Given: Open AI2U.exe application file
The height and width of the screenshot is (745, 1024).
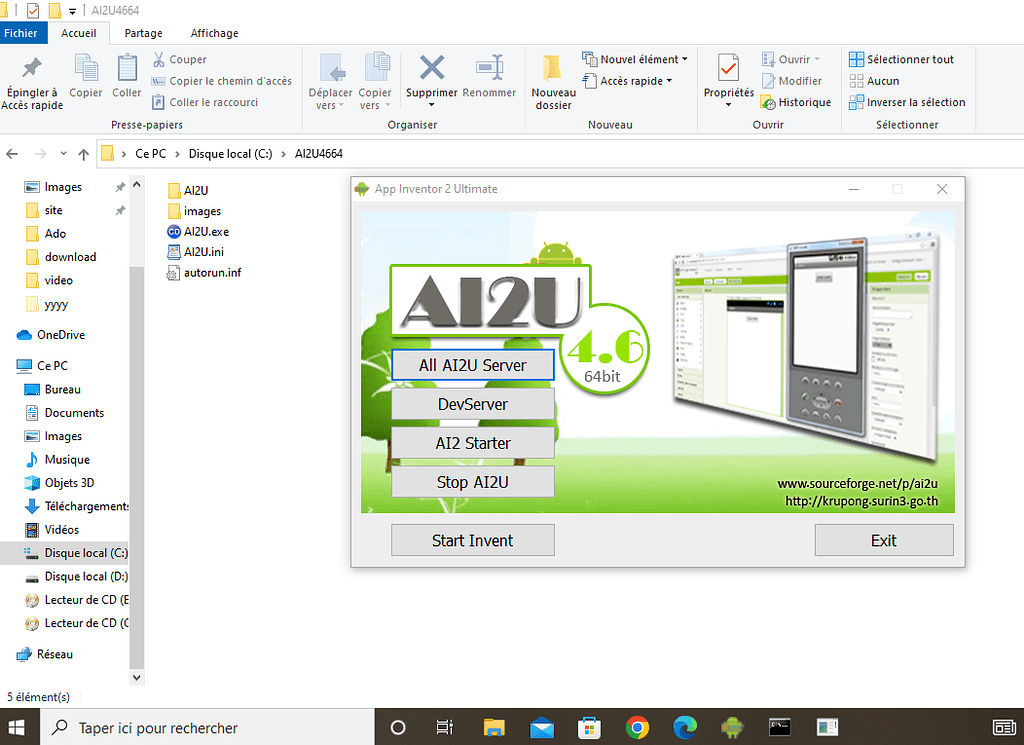Looking at the screenshot, I should [206, 231].
